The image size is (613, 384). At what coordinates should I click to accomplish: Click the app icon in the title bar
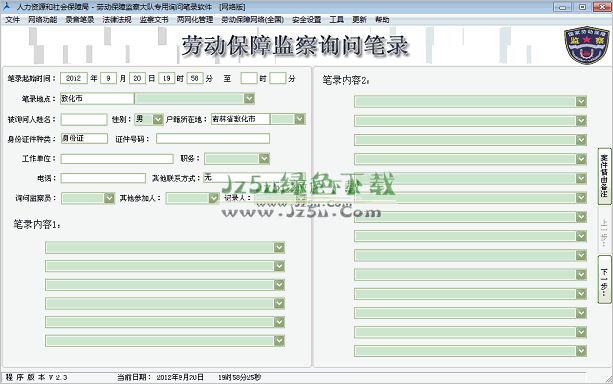click(6, 7)
